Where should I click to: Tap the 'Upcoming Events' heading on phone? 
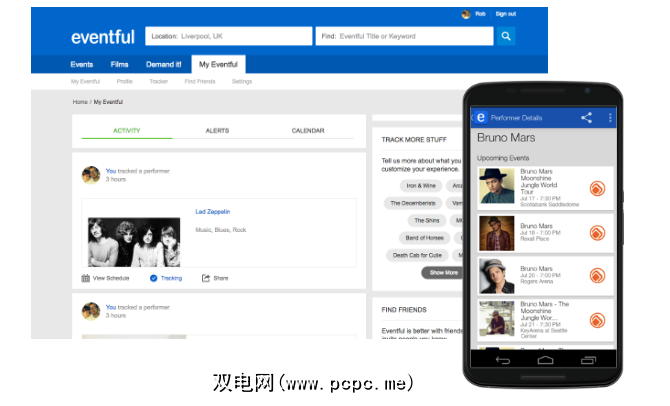click(x=503, y=158)
